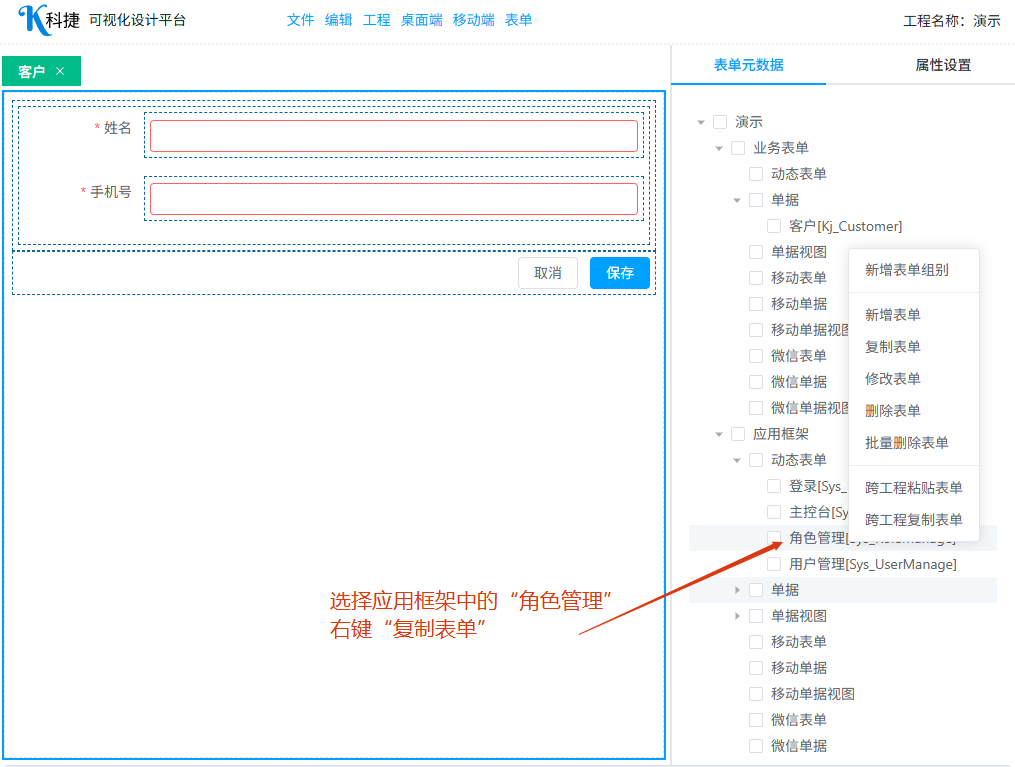Switch to the 属性设置 tab
The image size is (1015, 767).
click(942, 65)
